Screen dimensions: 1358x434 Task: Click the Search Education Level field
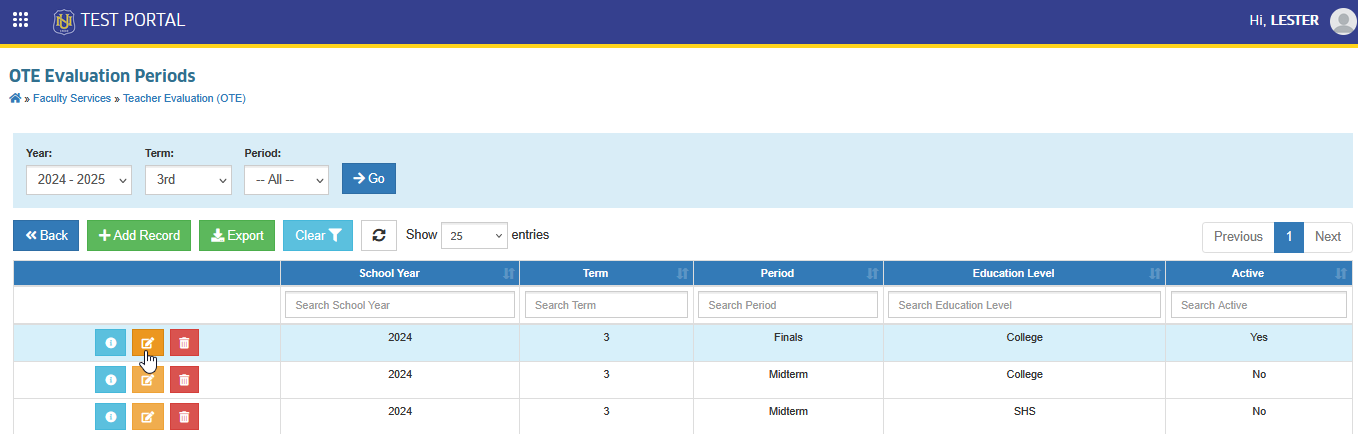pos(1024,305)
